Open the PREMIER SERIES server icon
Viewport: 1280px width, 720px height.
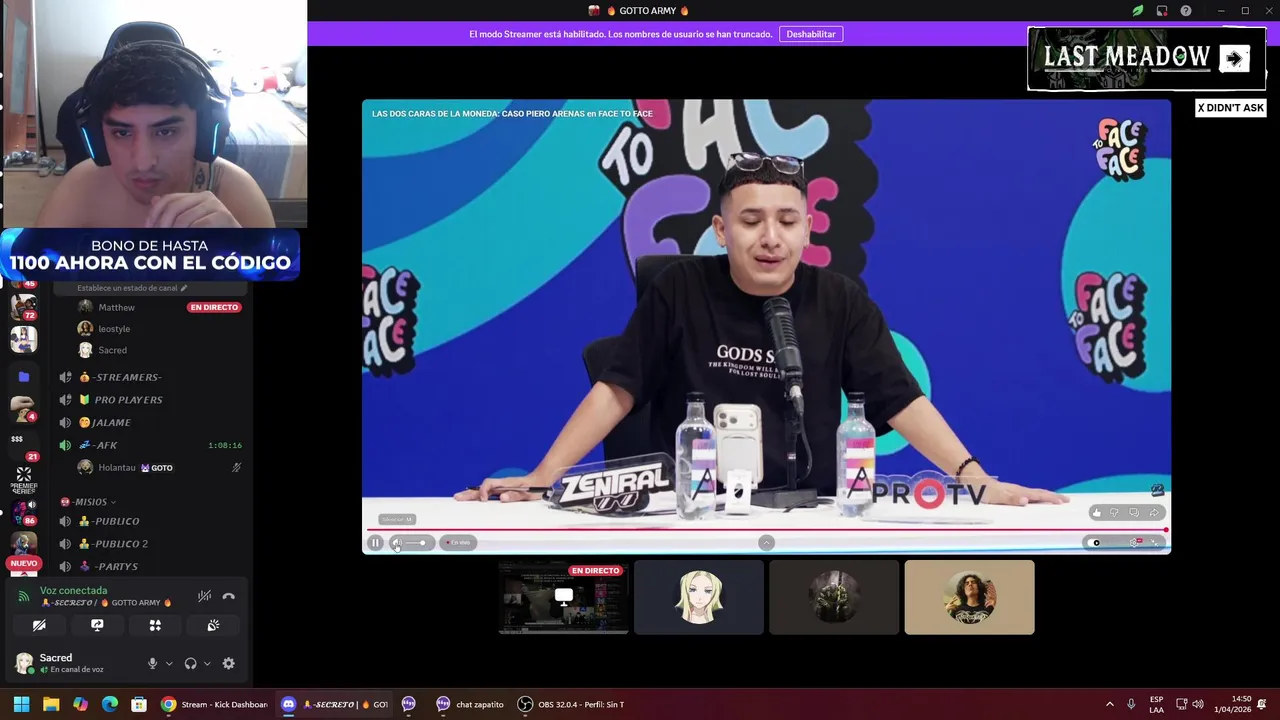23,479
